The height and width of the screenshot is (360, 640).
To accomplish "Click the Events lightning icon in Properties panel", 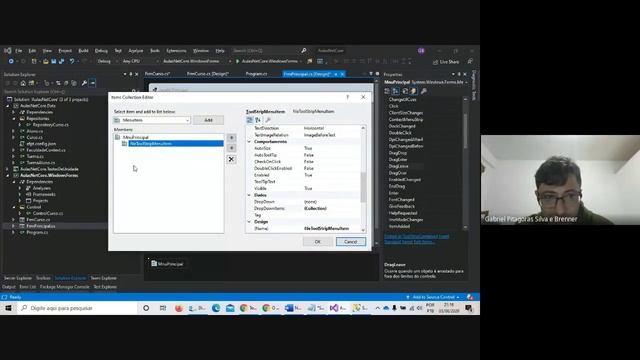I will [414, 91].
